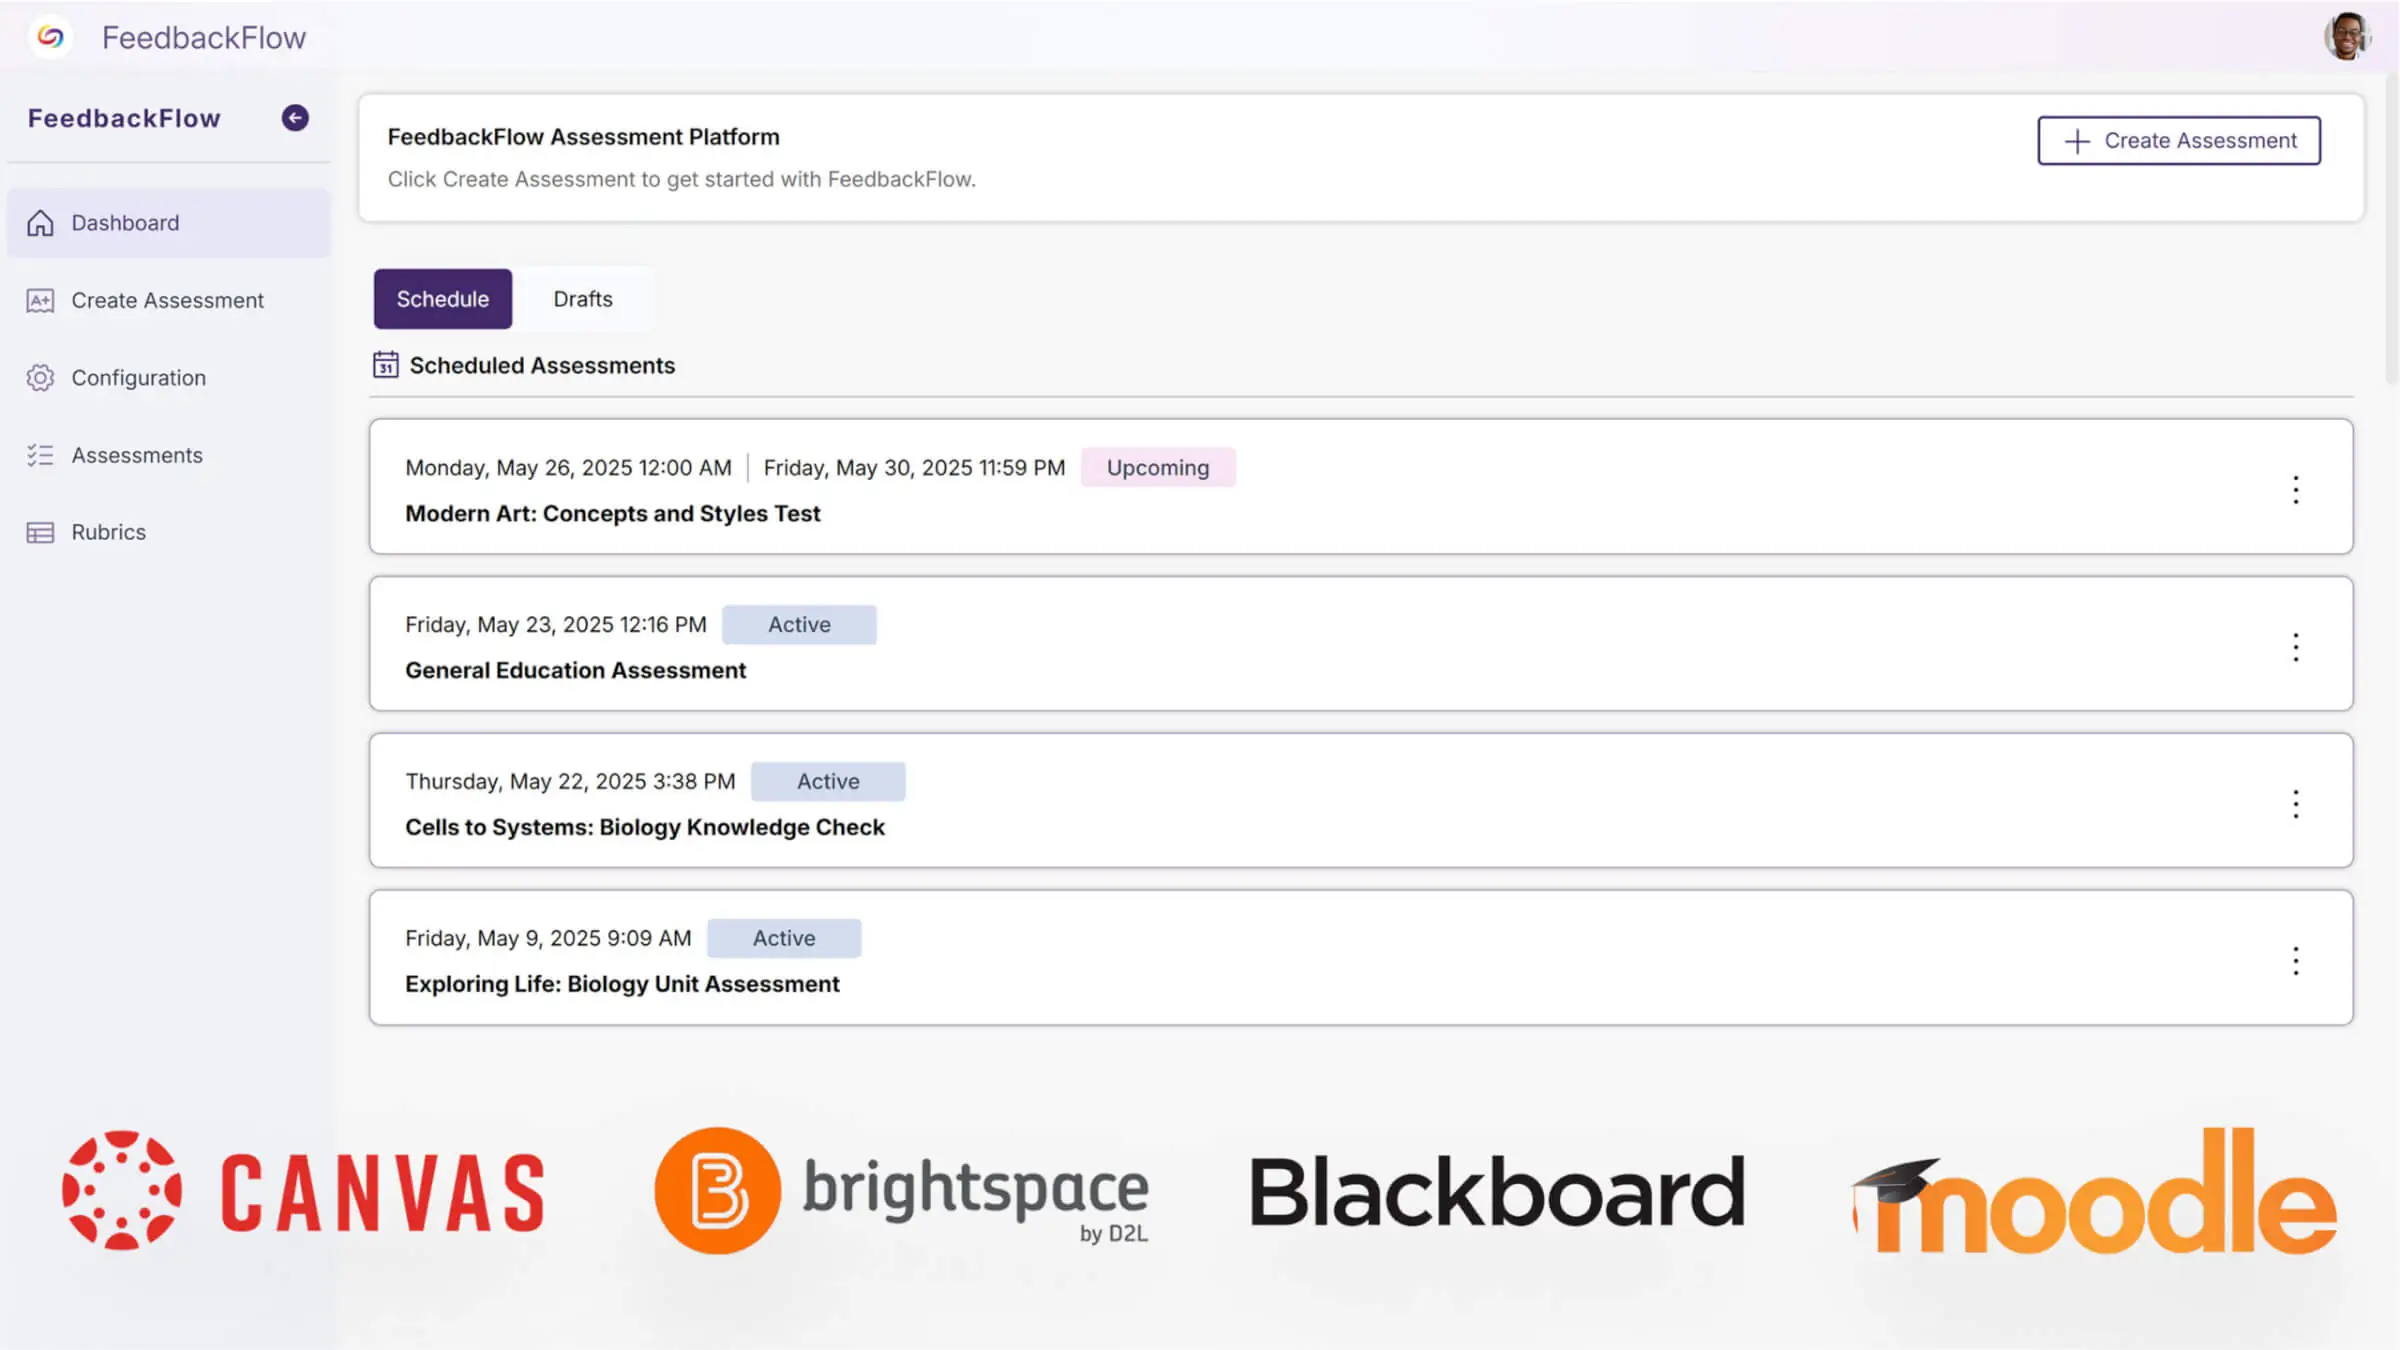Click FeedbackFlow title in top header

coord(204,38)
